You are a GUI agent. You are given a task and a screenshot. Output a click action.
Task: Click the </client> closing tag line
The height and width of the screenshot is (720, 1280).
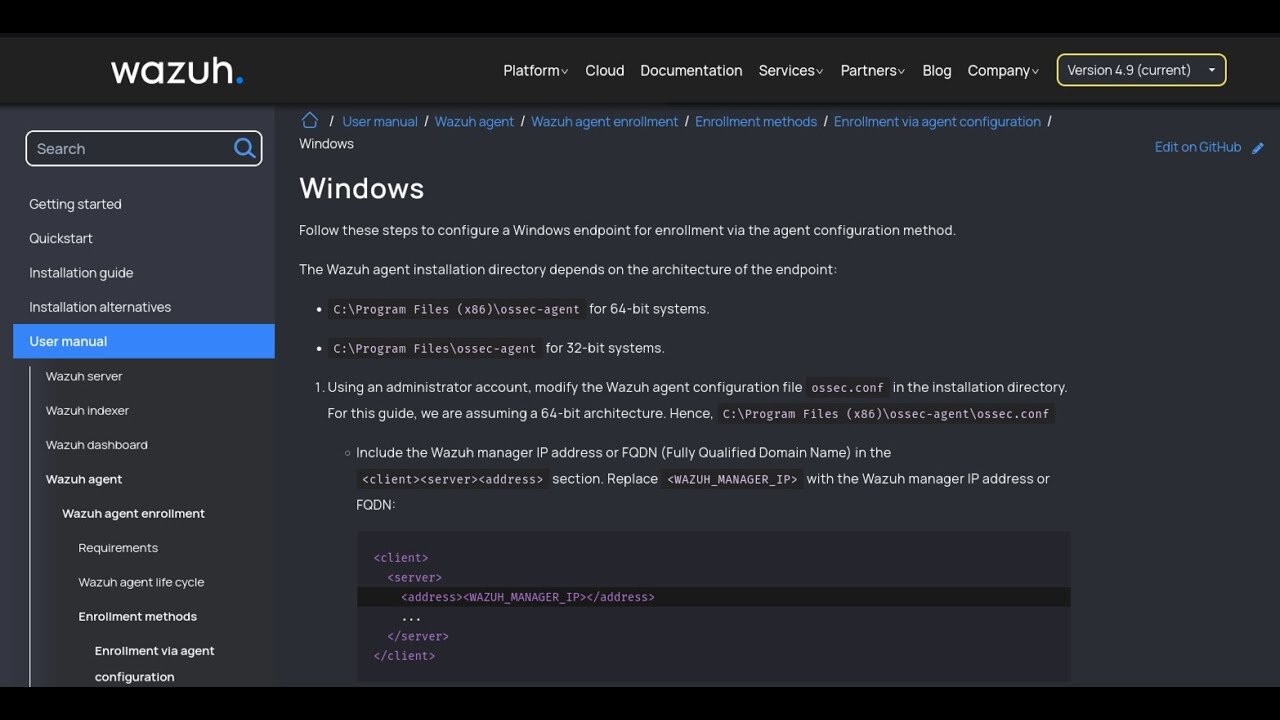tap(404, 656)
